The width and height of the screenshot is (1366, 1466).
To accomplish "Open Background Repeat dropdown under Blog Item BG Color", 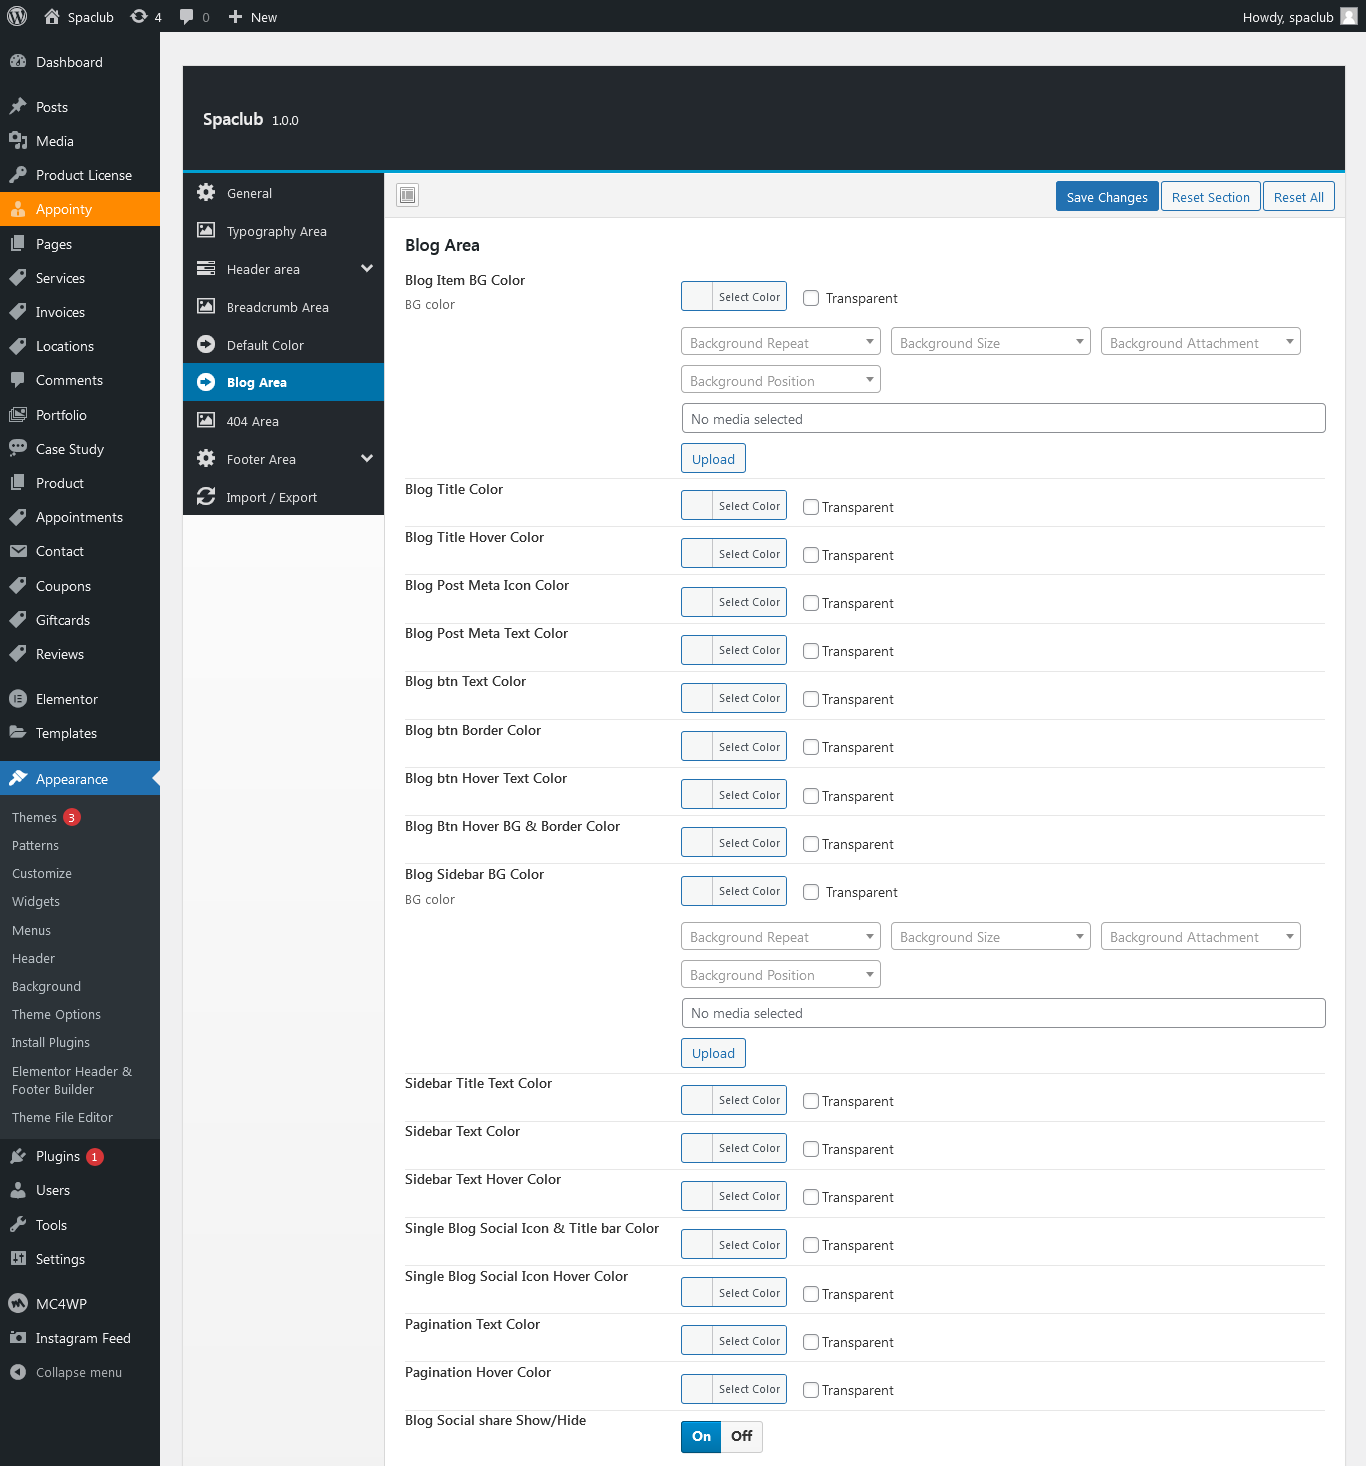I will coord(781,342).
